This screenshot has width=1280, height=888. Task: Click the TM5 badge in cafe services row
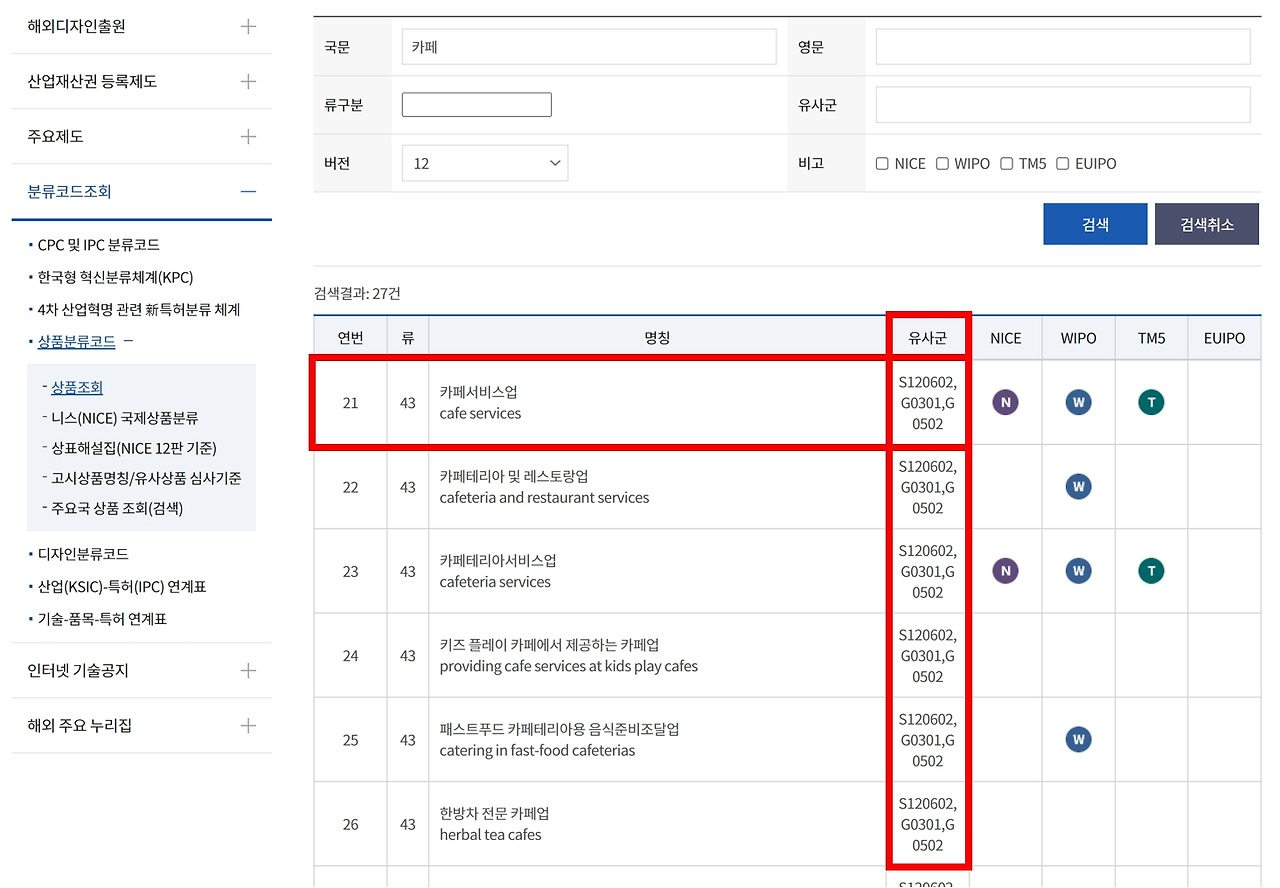(x=1151, y=403)
